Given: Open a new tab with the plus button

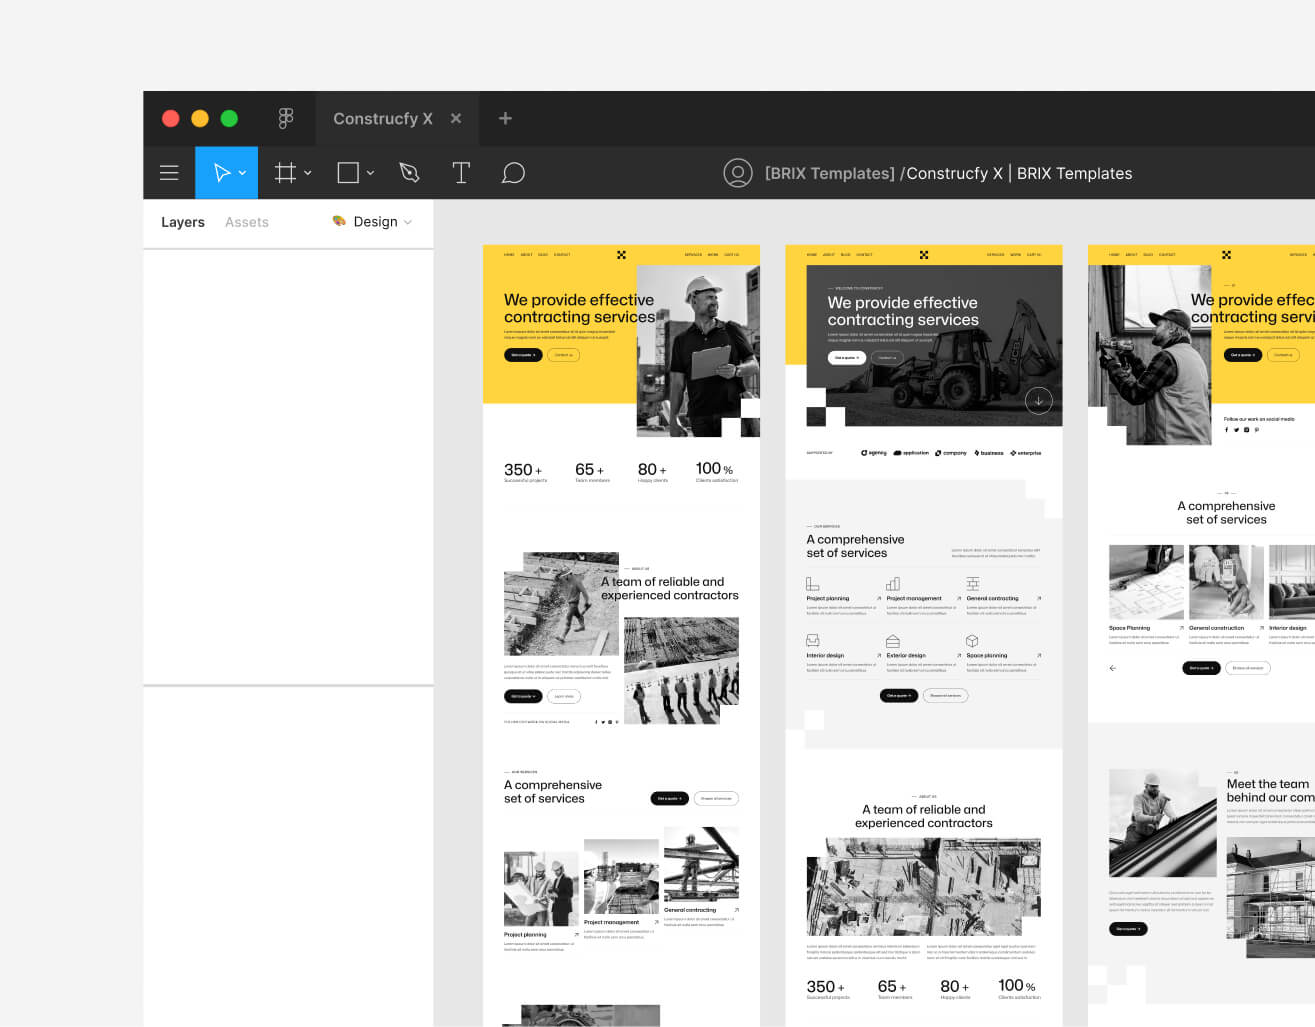Looking at the screenshot, I should tap(505, 118).
